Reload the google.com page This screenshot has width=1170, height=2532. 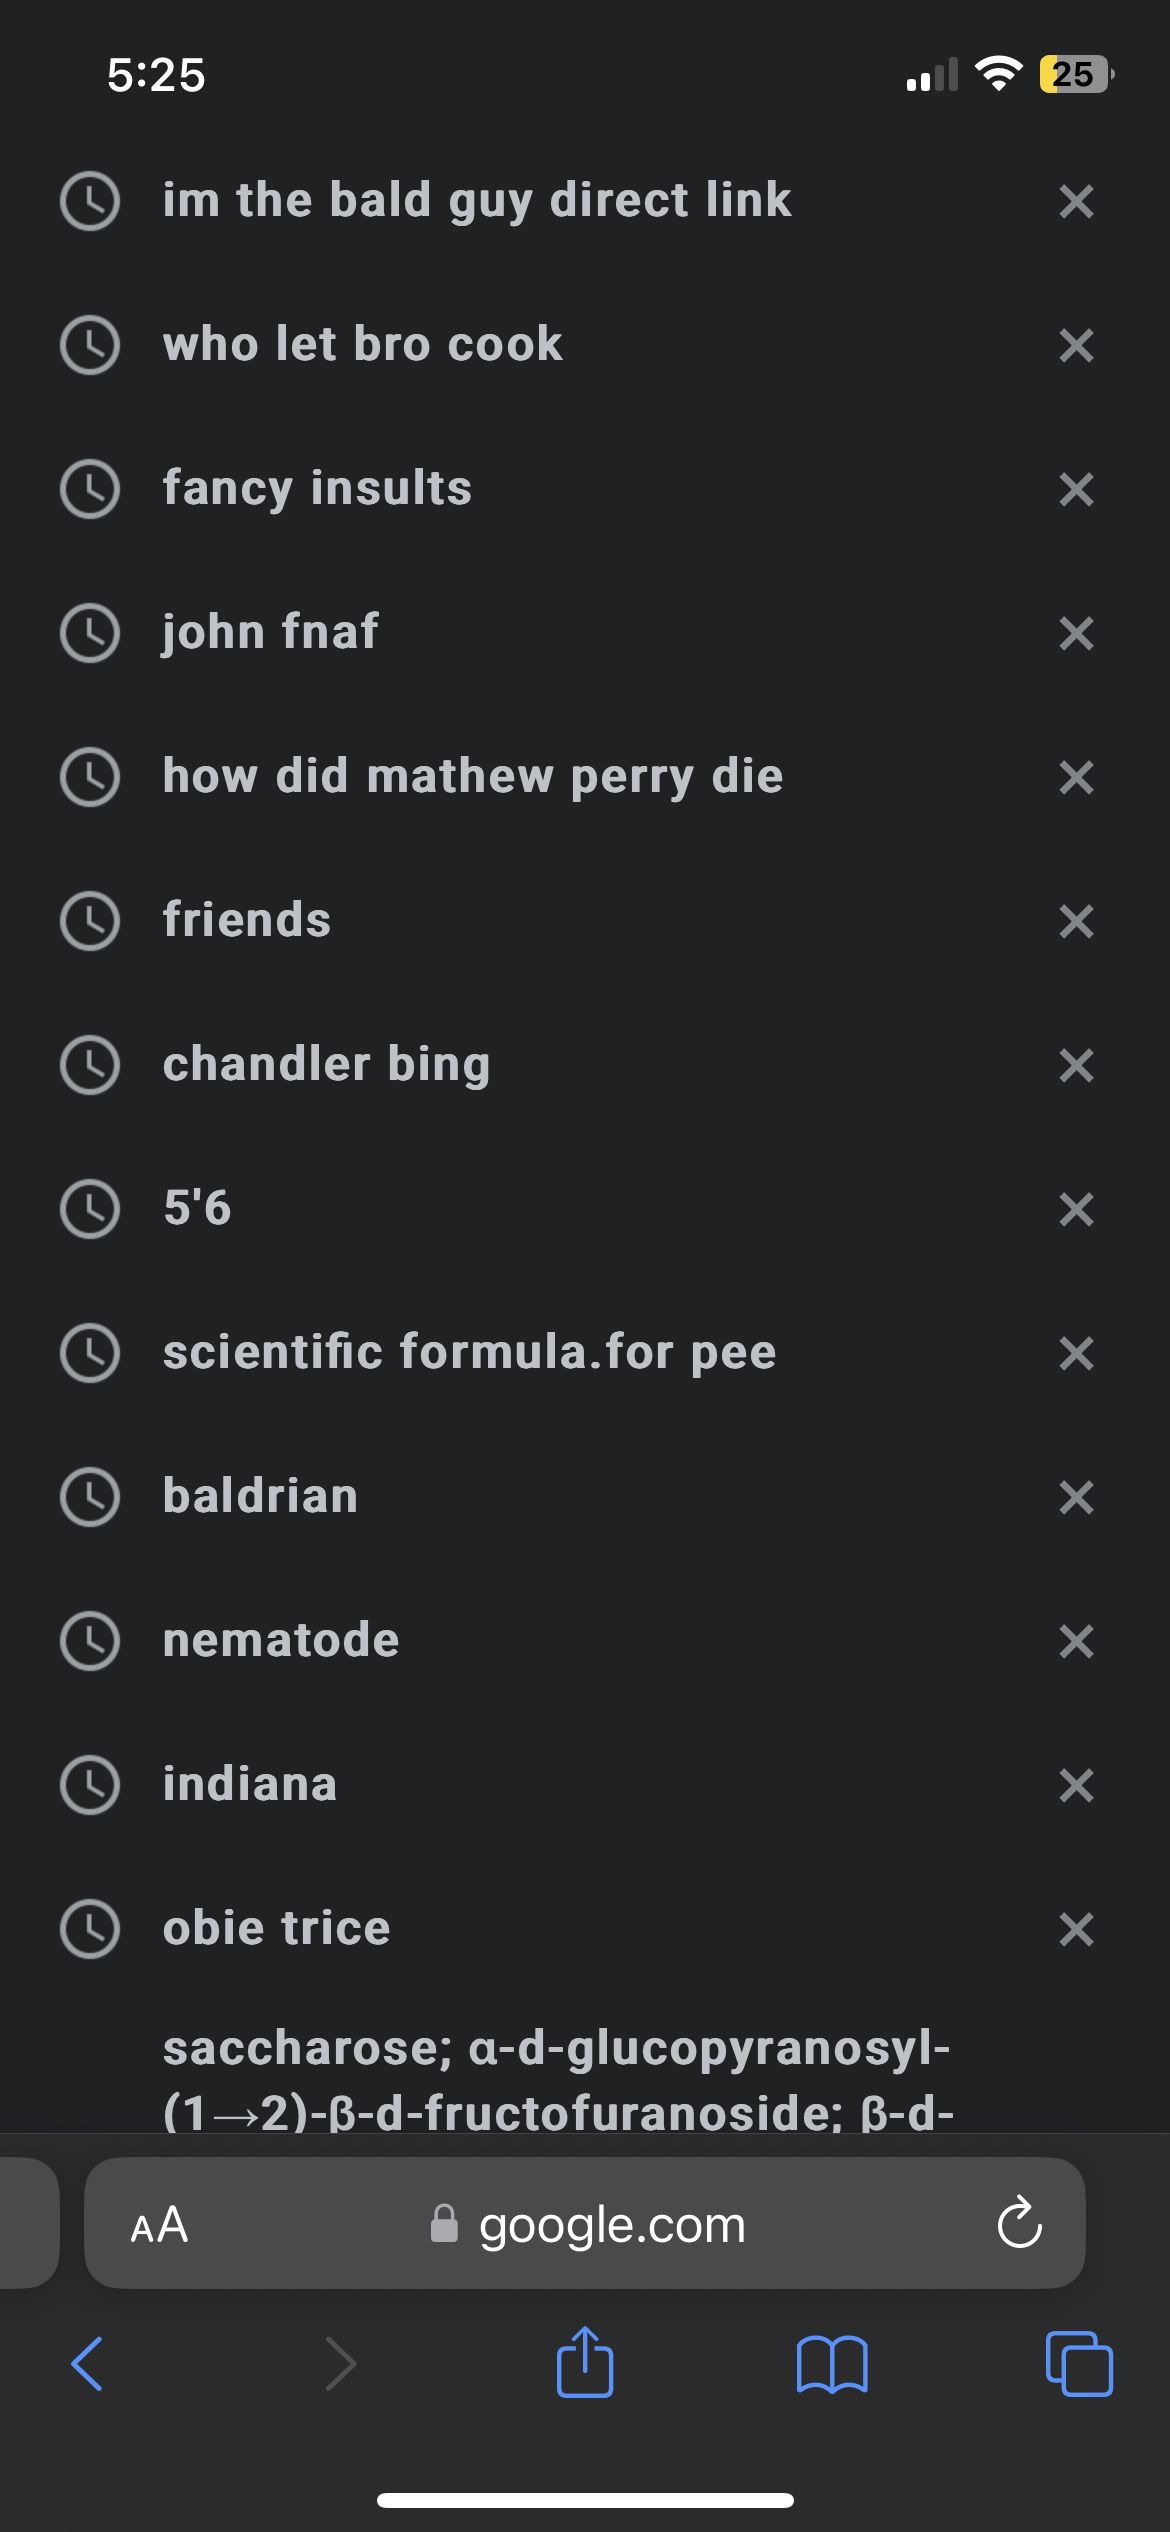point(1019,2223)
